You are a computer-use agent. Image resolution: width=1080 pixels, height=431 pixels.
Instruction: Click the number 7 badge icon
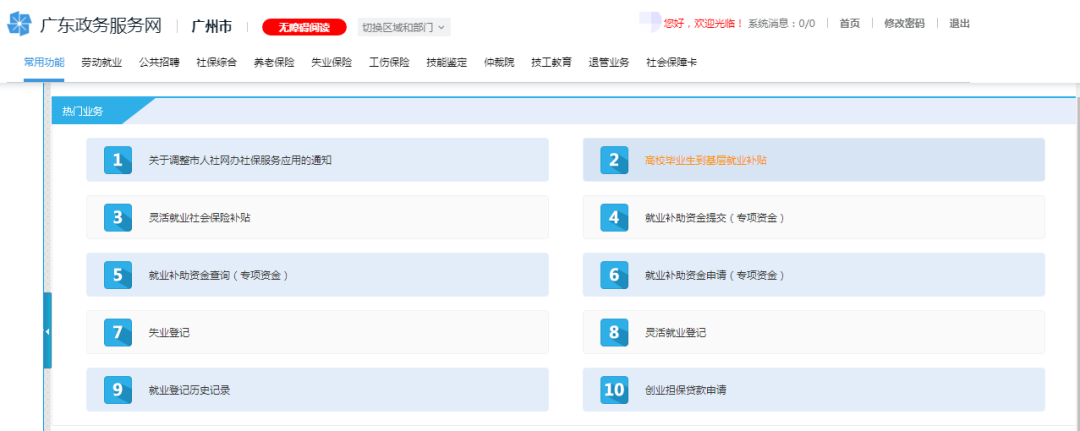coord(118,332)
